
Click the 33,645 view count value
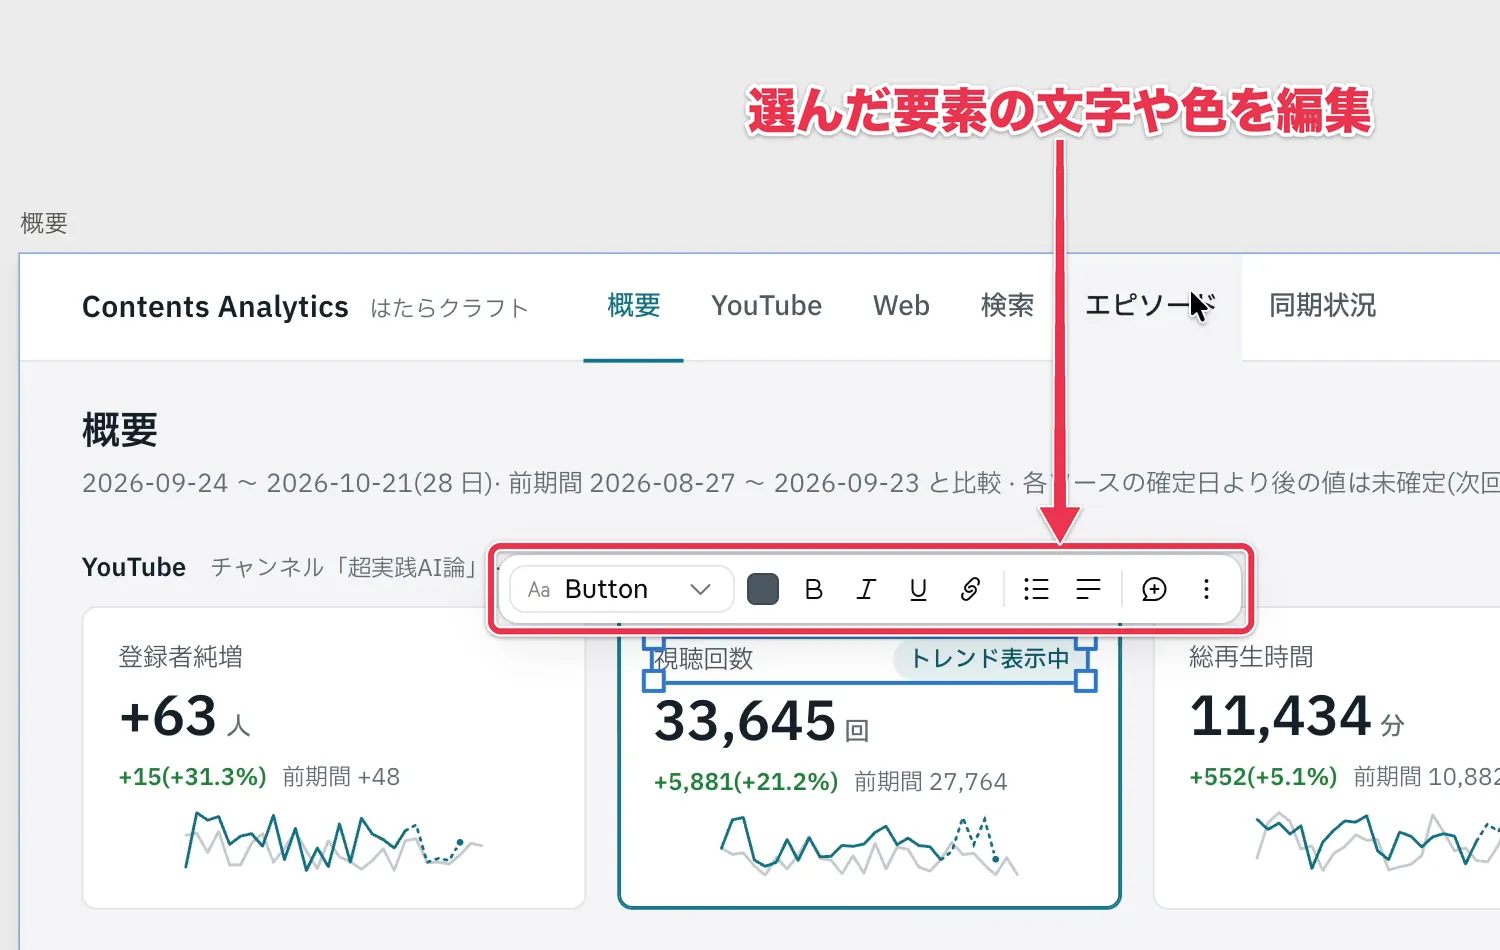pyautogui.click(x=745, y=721)
